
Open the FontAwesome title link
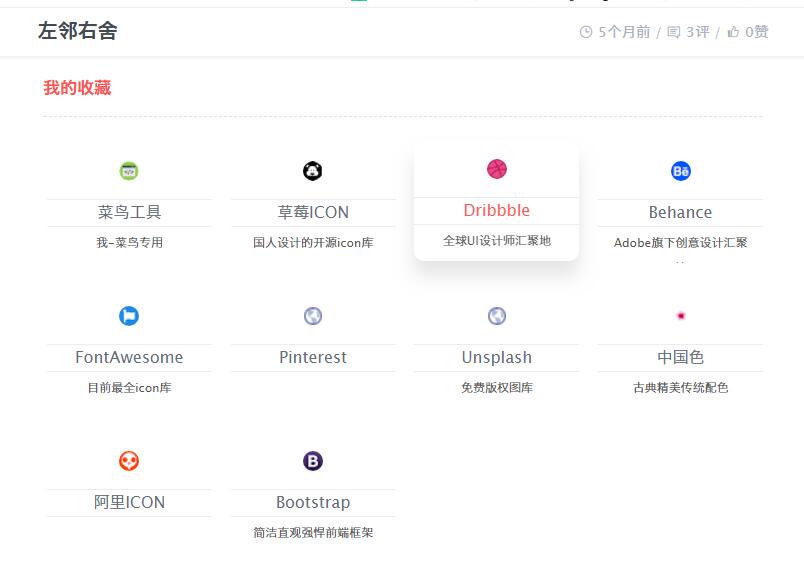(129, 357)
